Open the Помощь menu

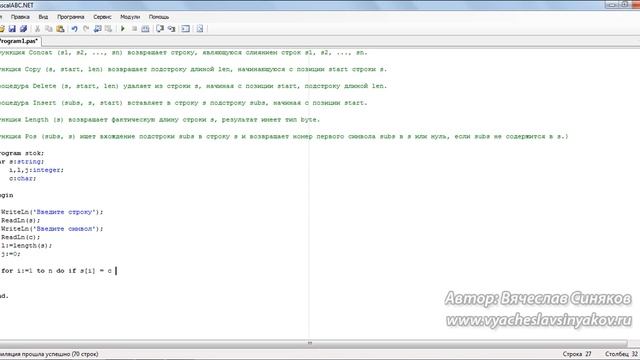pyautogui.click(x=159, y=17)
